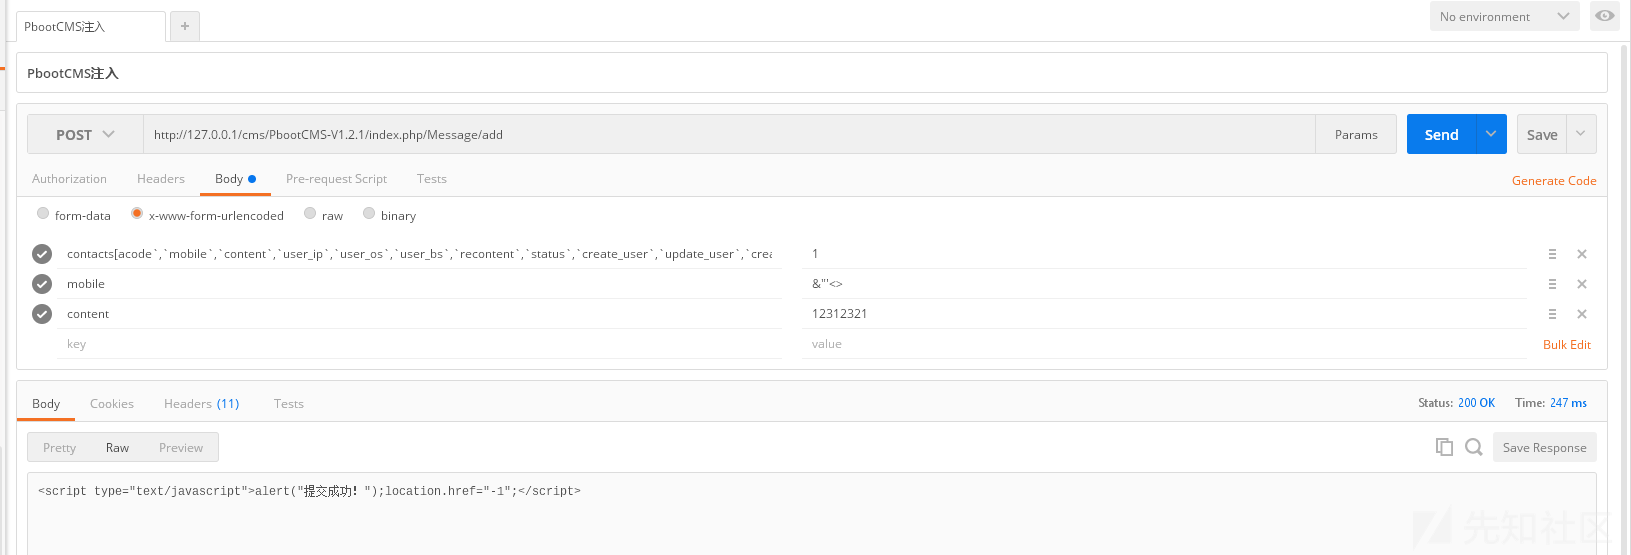Click value field containing 12312321
This screenshot has height=555, width=1631.
click(x=1164, y=314)
